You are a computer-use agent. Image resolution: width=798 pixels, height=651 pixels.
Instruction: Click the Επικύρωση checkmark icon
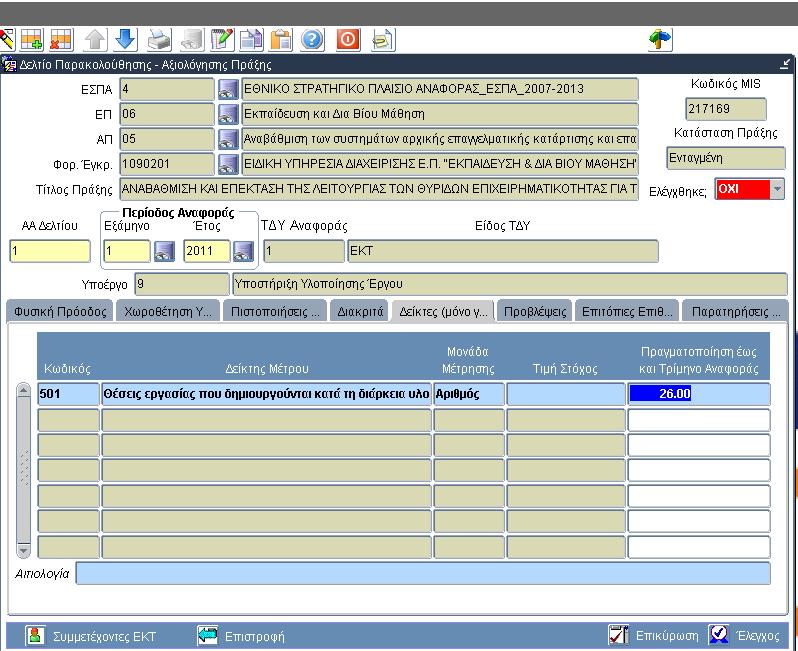[x=618, y=635]
